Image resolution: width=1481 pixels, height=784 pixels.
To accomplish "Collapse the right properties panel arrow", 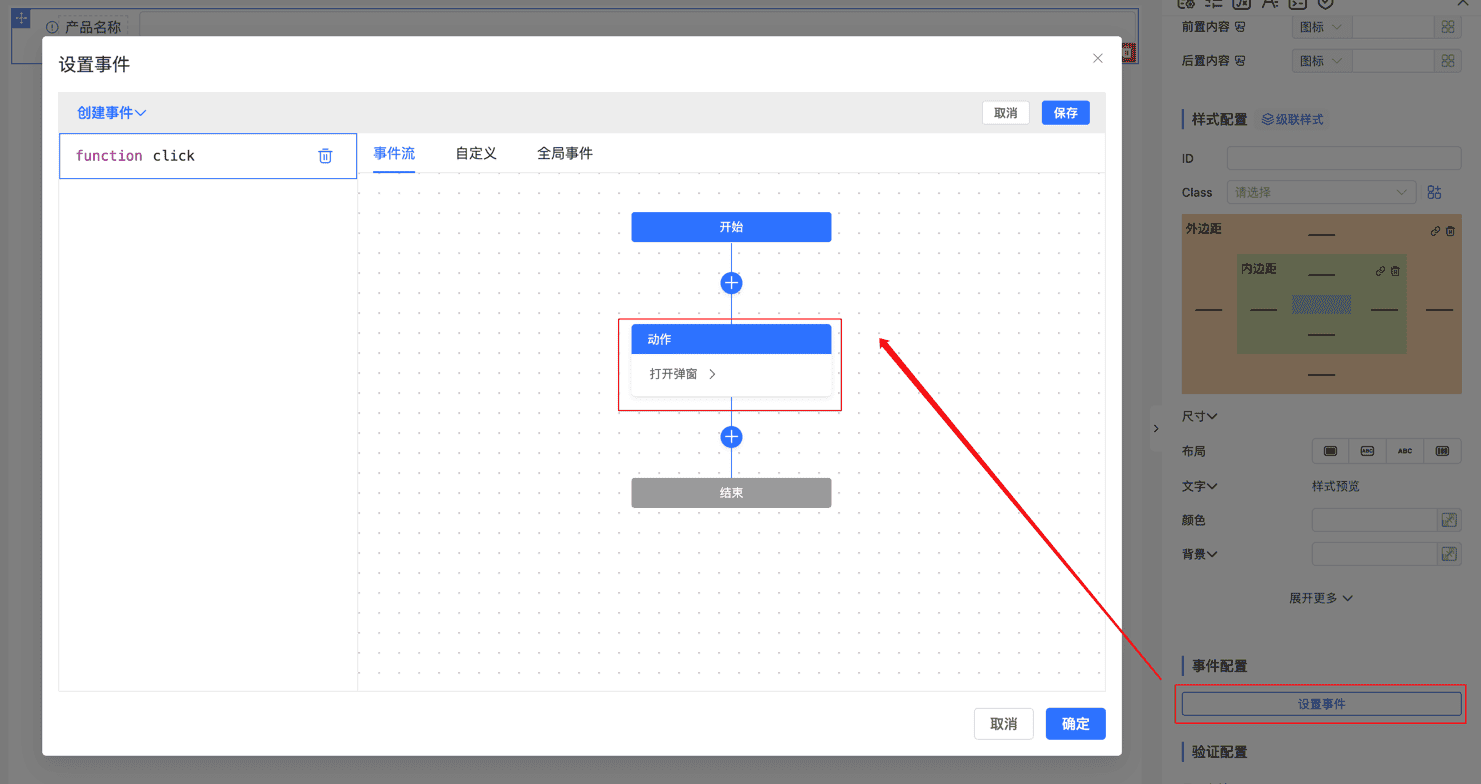I will 1156,428.
